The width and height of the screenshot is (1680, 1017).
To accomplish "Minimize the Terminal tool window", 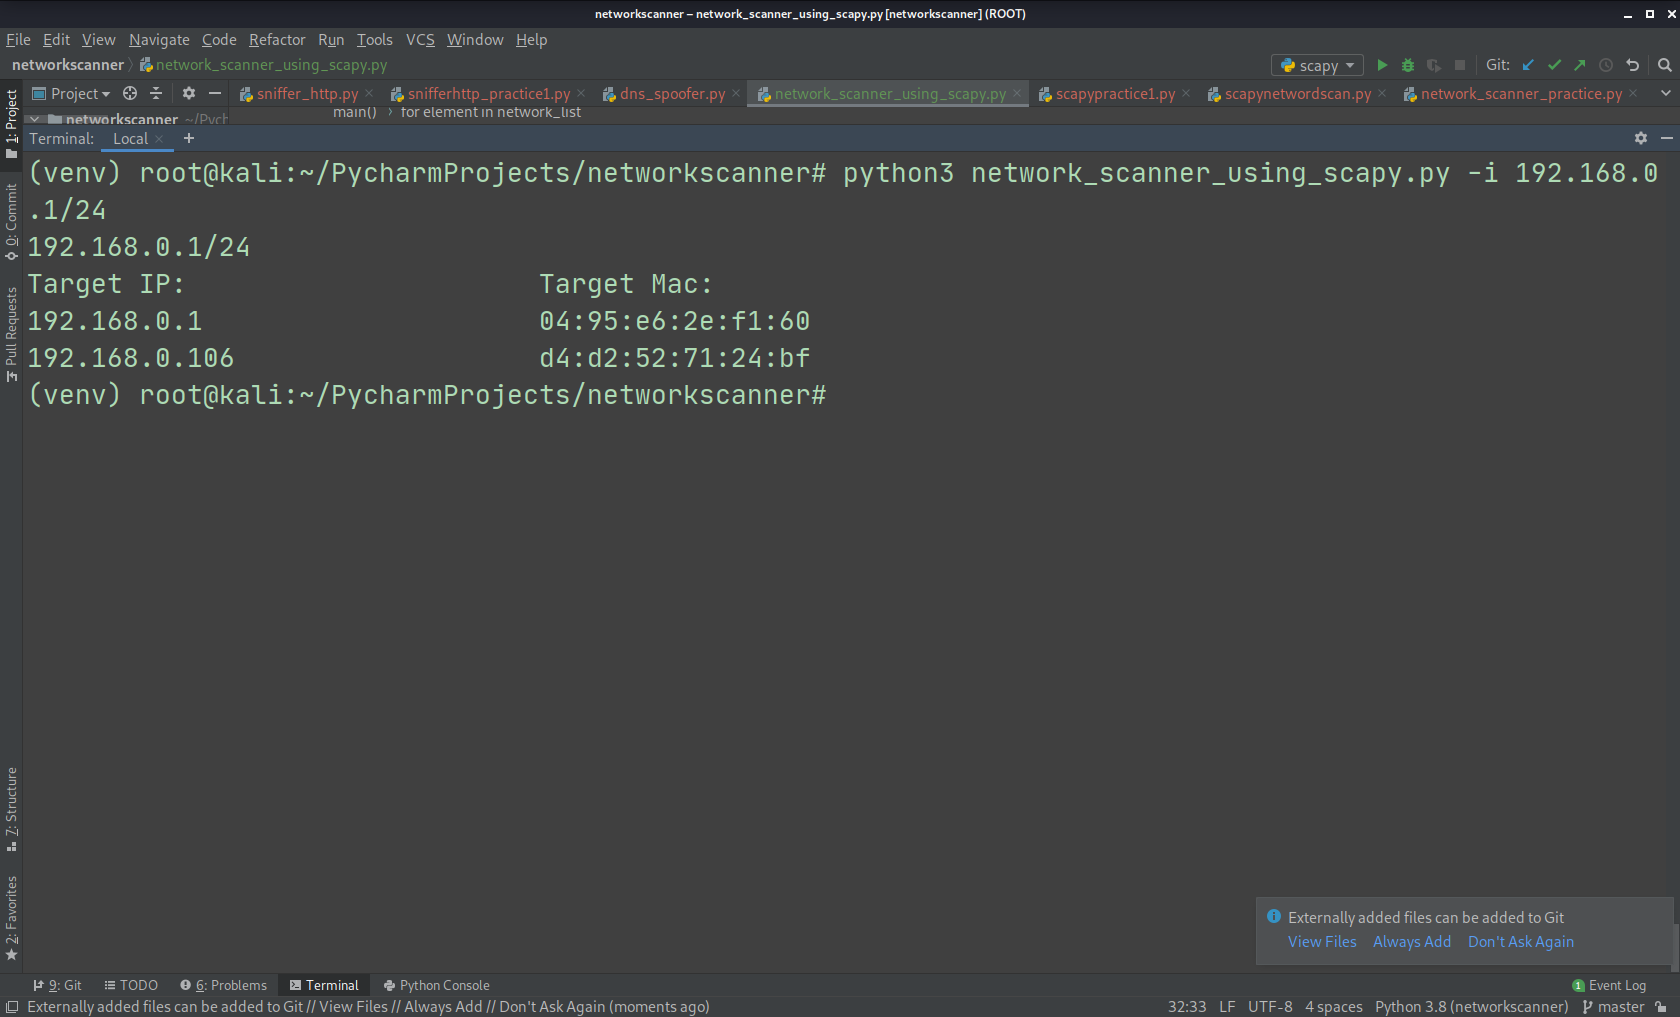I will click(1667, 138).
